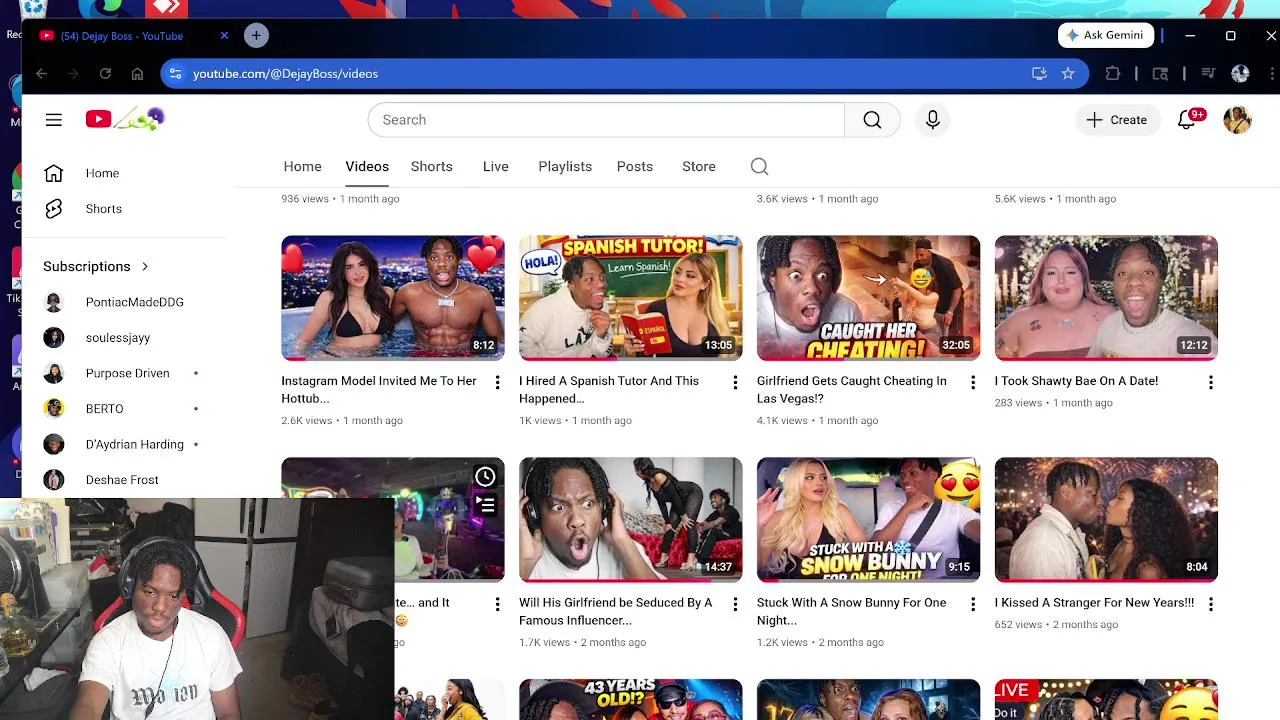Click title 'I Kissed A Stranger For New Years!!!'
1280x720 pixels.
[x=1094, y=603]
